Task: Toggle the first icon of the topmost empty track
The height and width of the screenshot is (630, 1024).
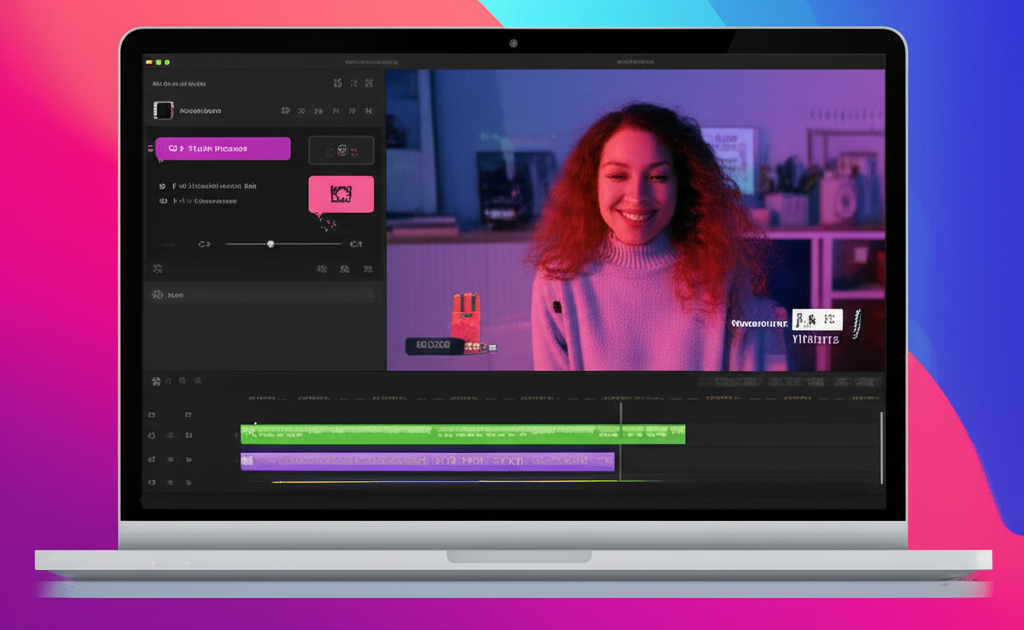Action: [x=152, y=415]
